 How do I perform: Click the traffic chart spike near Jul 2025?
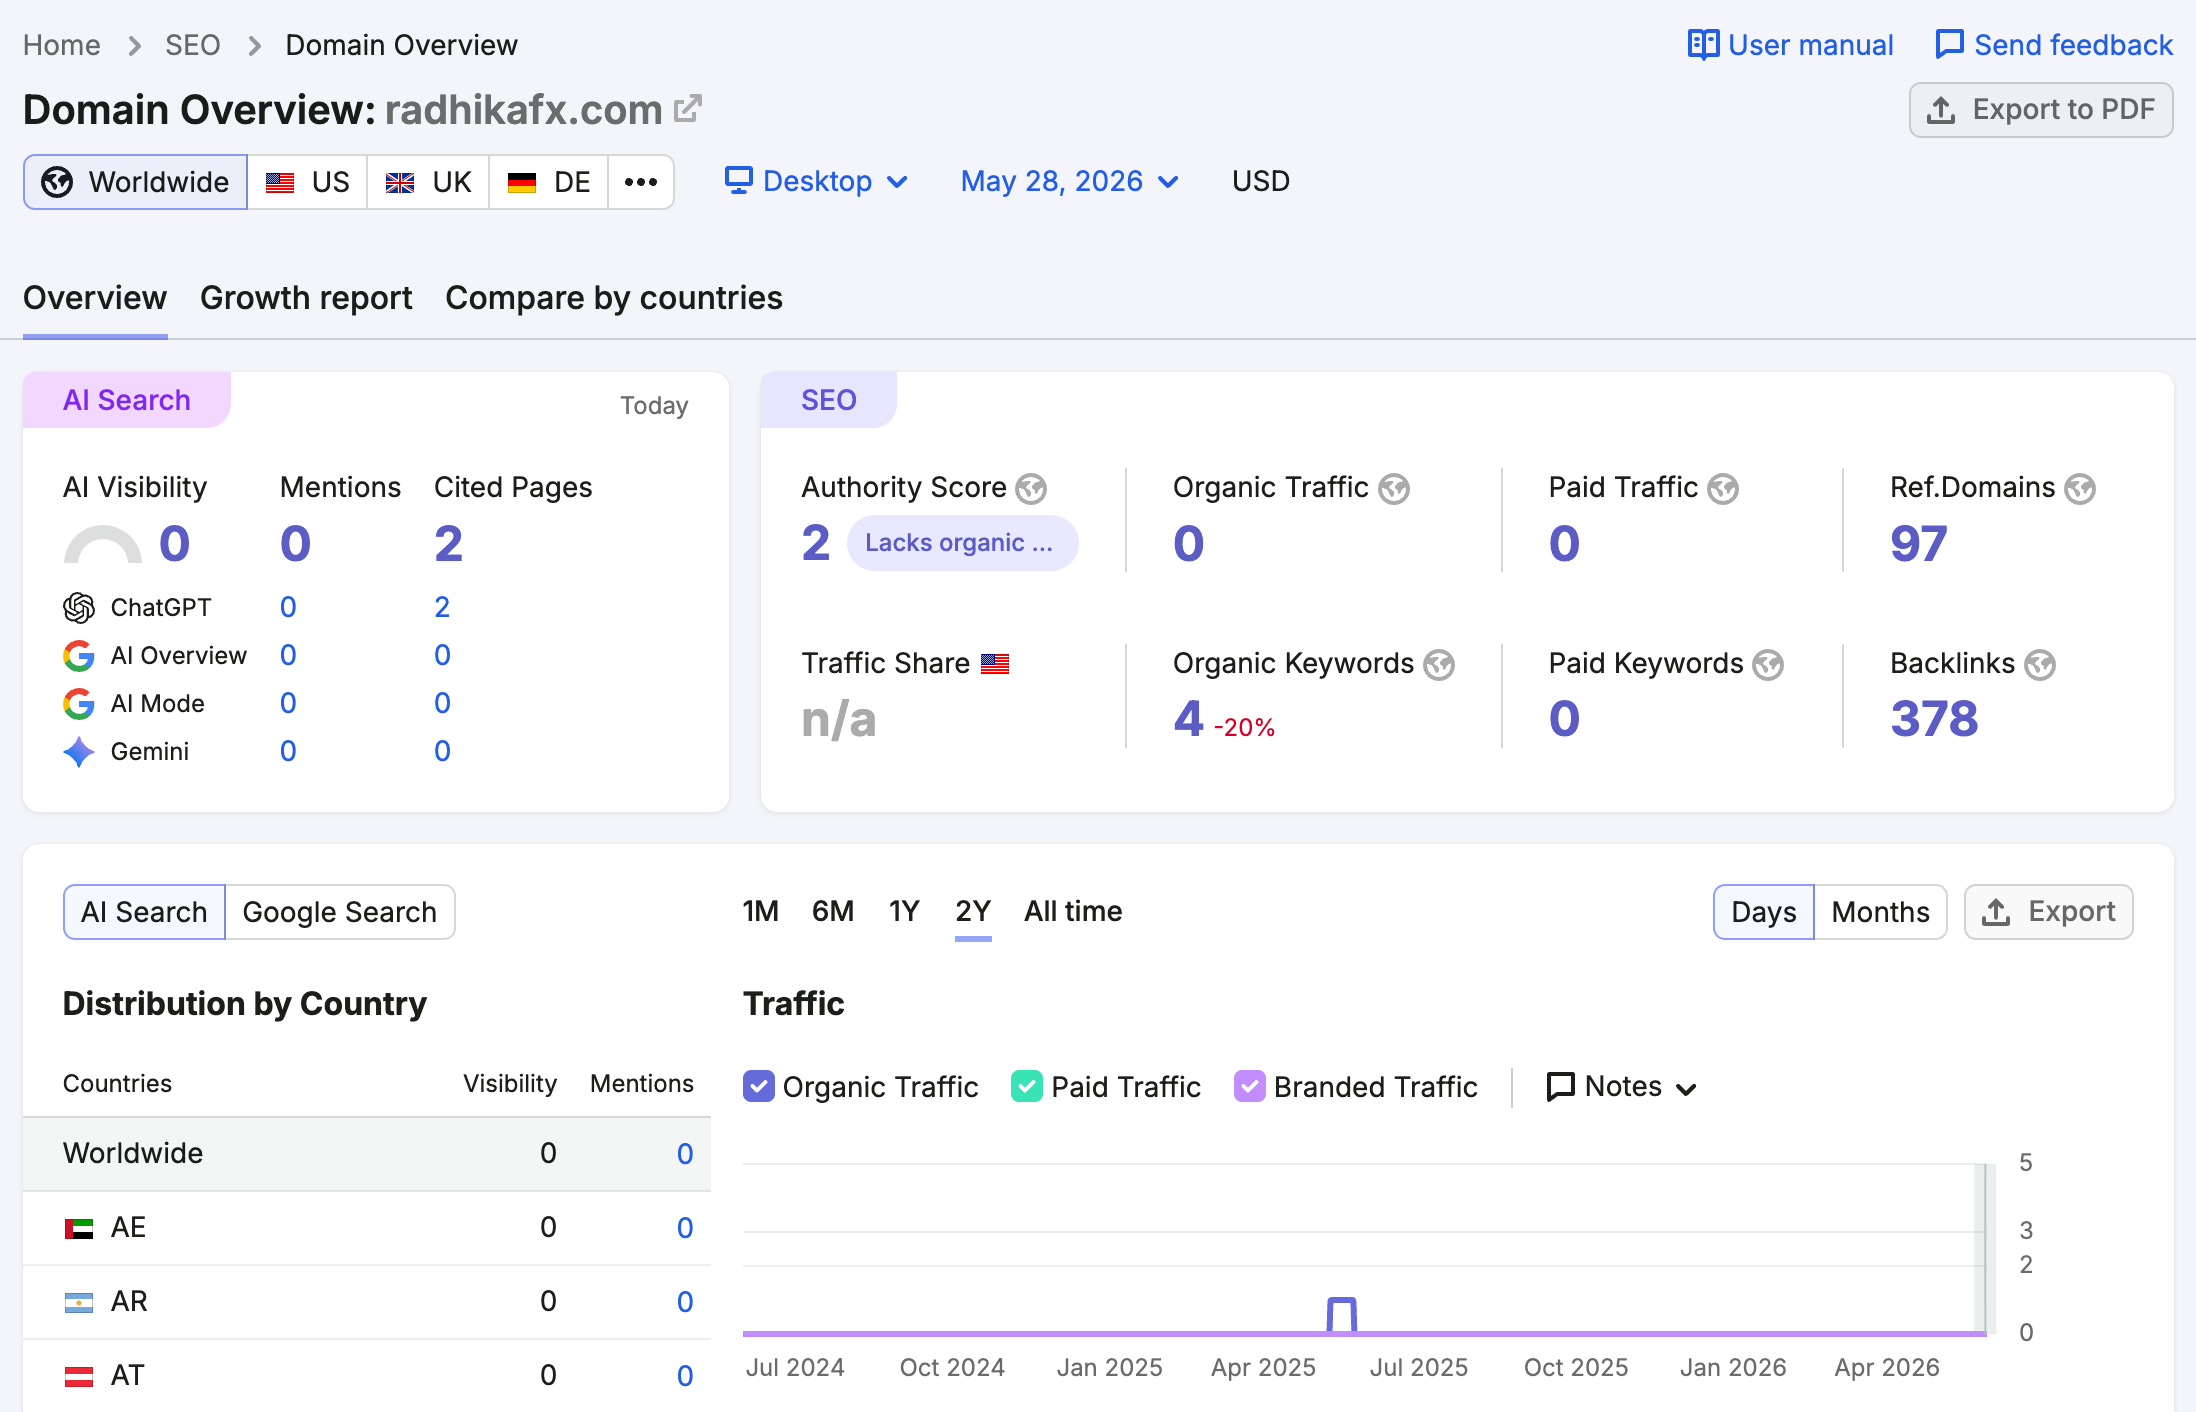click(x=1341, y=1314)
